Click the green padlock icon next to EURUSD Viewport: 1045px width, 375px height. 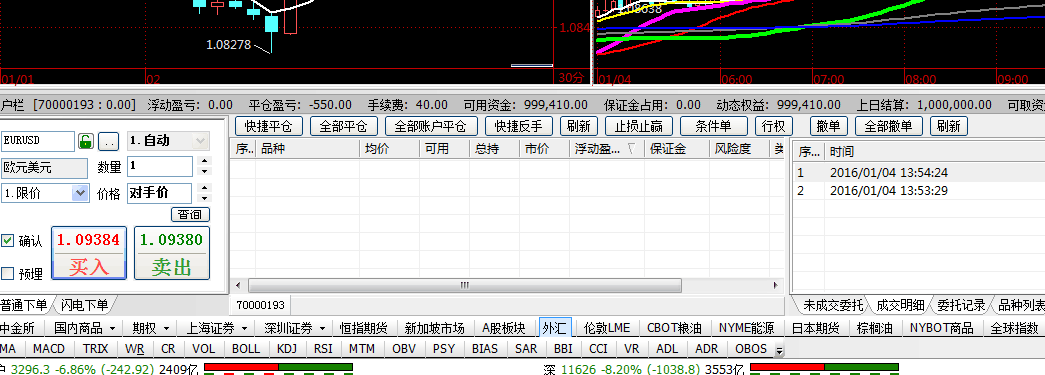click(85, 141)
